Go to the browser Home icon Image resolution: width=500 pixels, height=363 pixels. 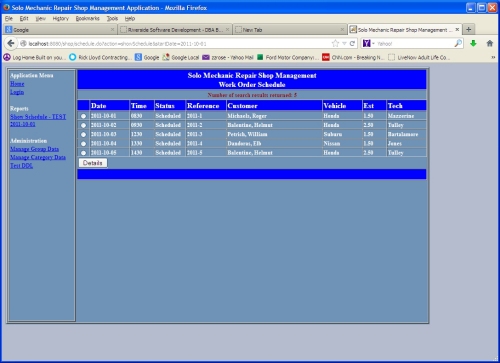[490, 43]
